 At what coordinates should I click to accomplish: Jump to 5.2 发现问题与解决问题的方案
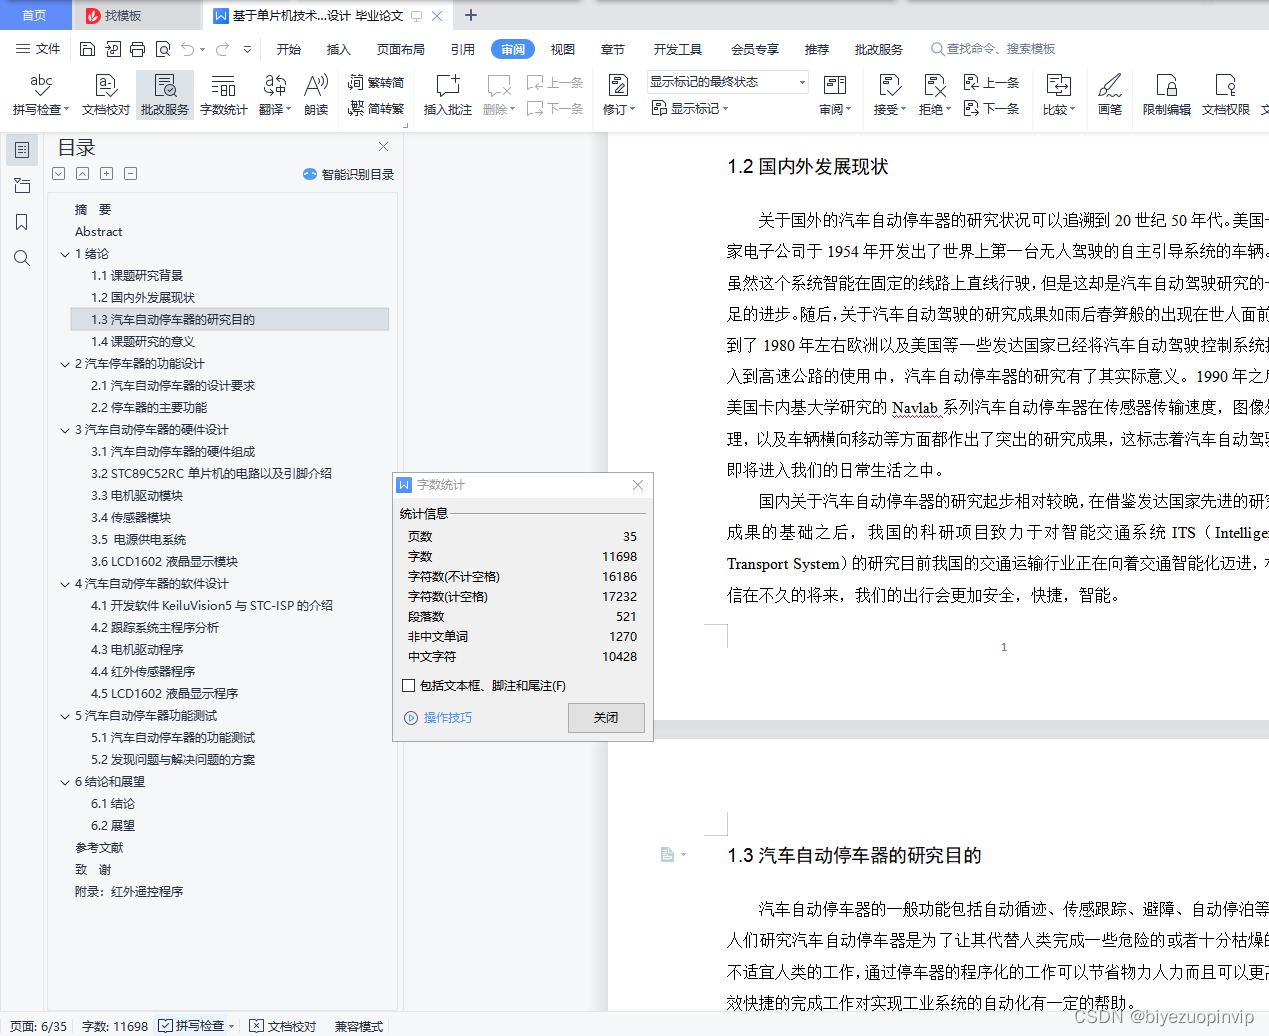[173, 760]
